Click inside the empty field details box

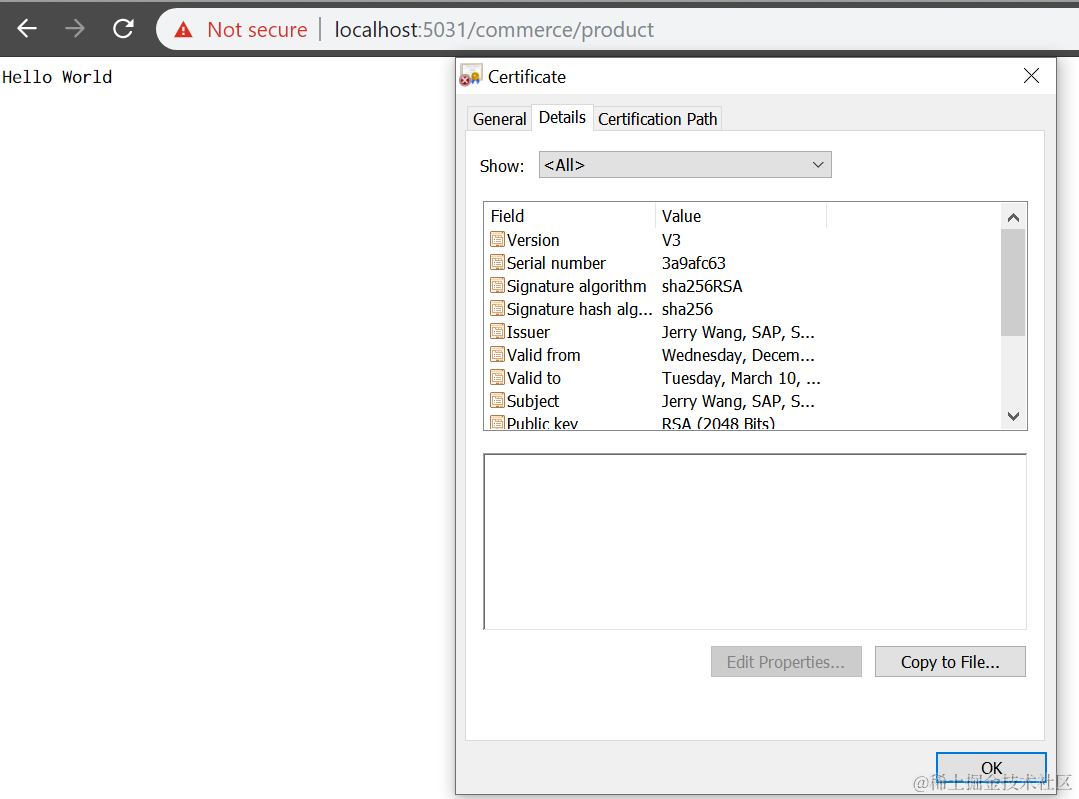pos(755,542)
